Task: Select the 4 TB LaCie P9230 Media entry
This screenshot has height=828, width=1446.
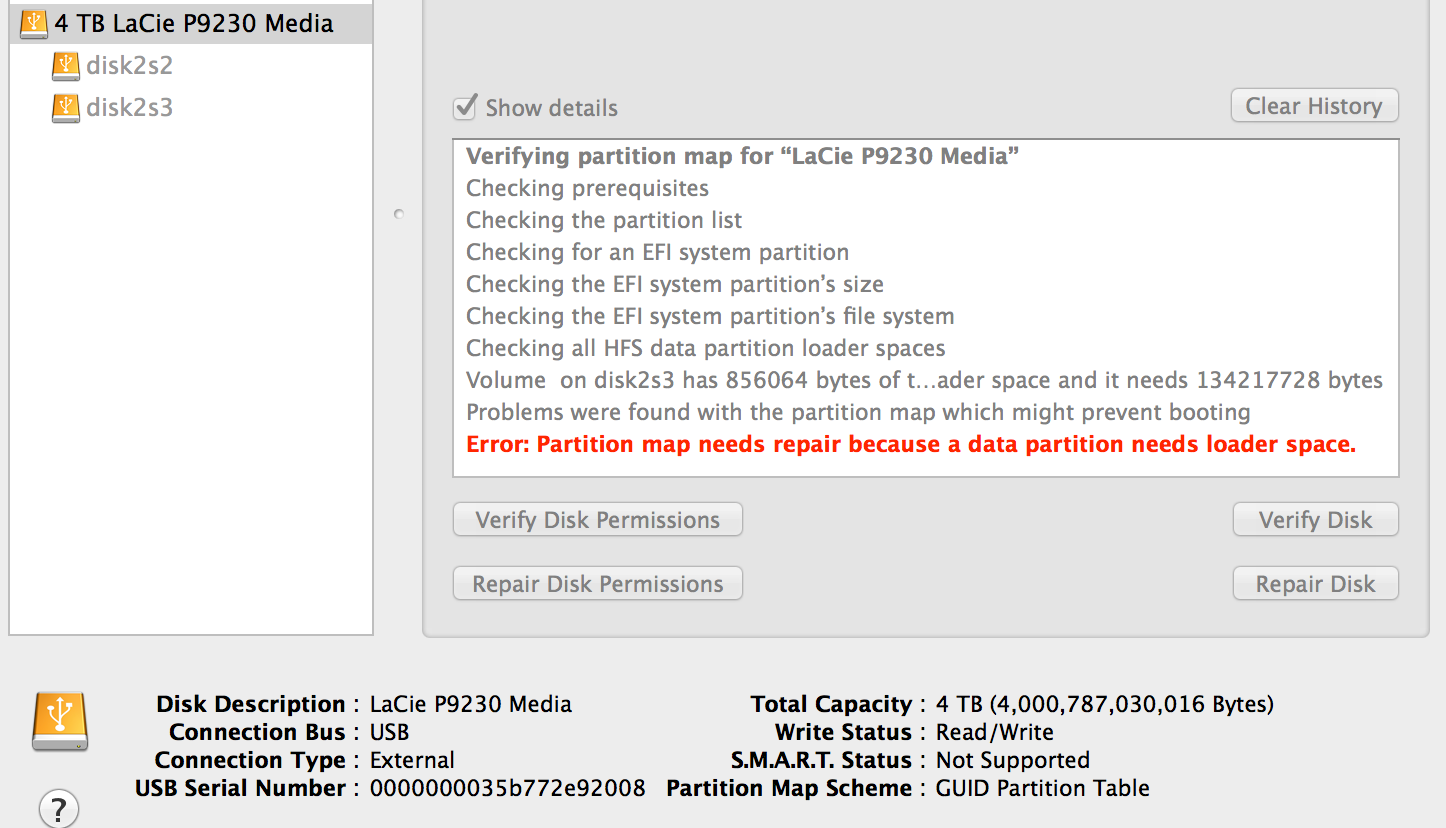Action: pos(194,23)
